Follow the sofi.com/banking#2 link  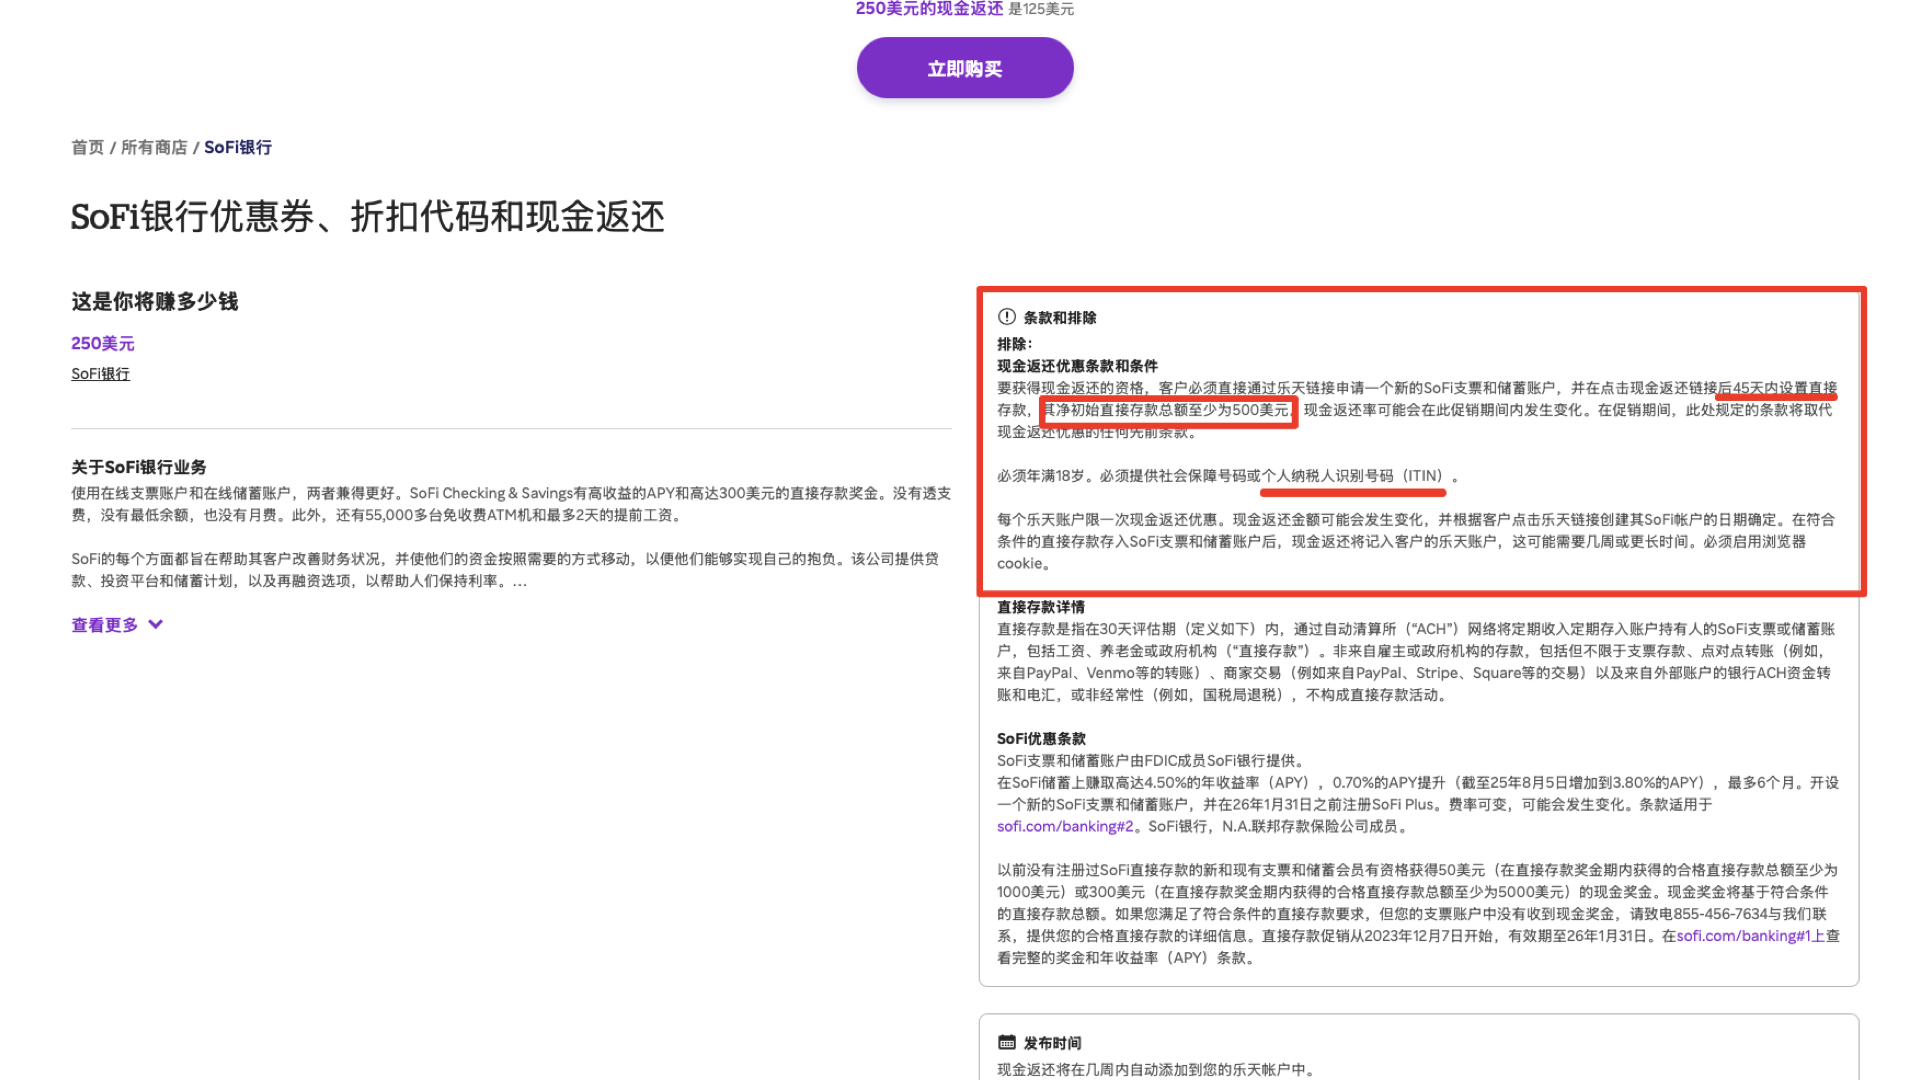pos(1065,826)
